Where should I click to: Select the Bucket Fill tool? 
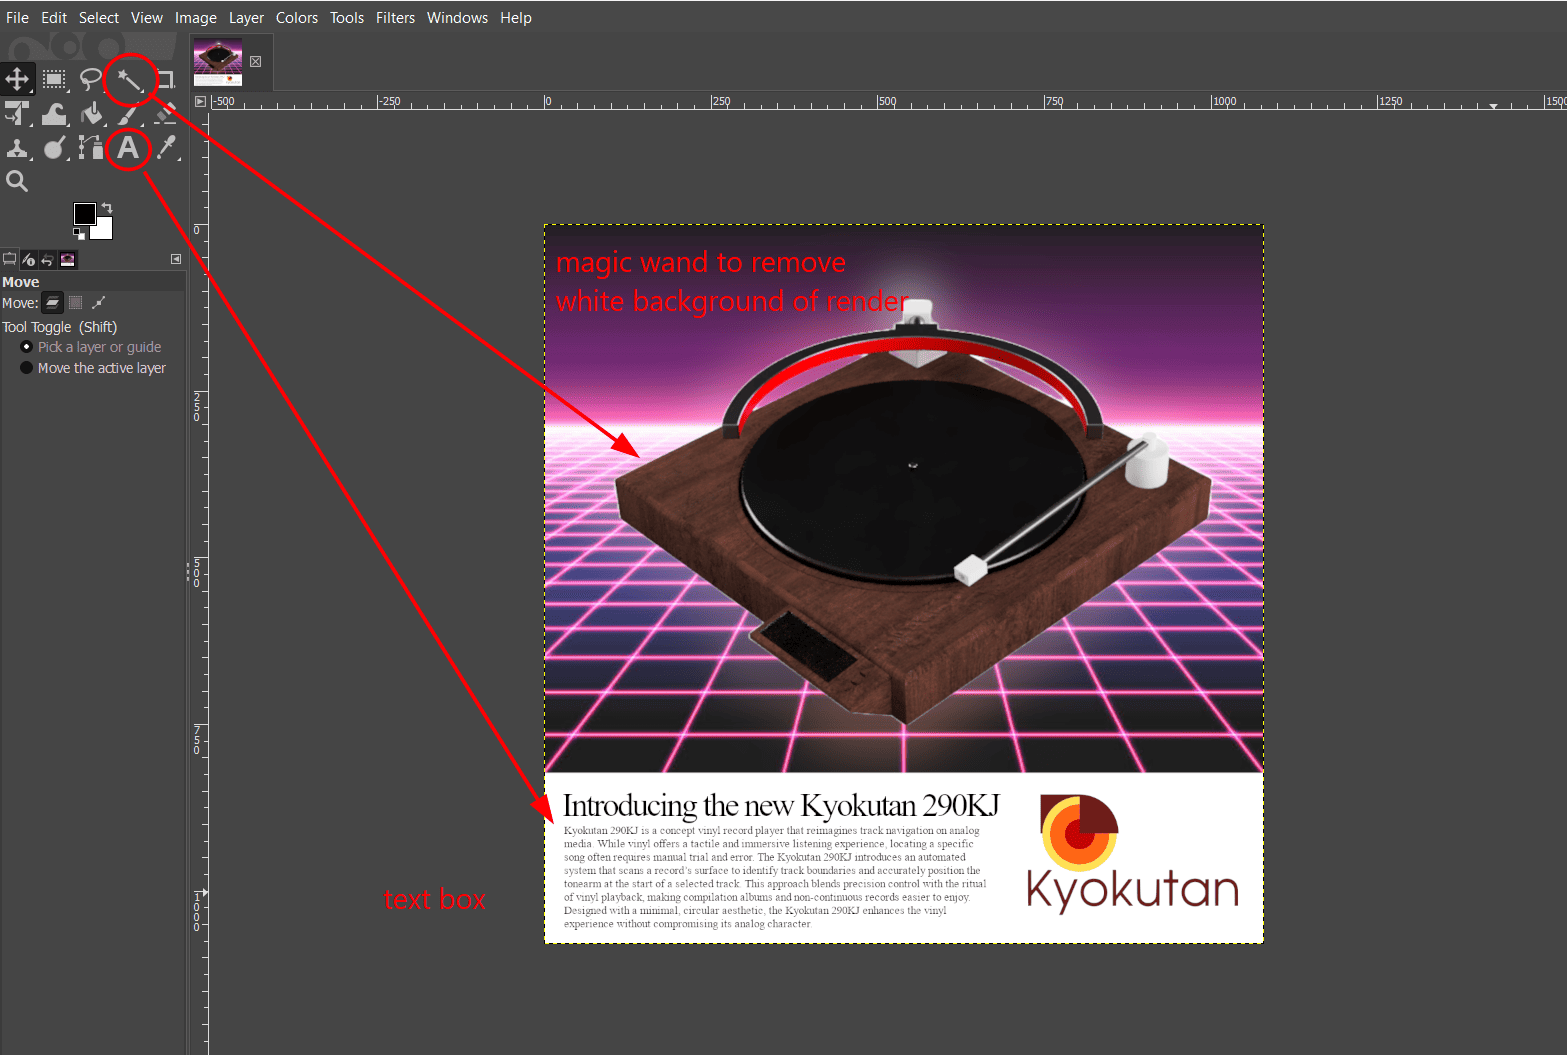click(91, 116)
